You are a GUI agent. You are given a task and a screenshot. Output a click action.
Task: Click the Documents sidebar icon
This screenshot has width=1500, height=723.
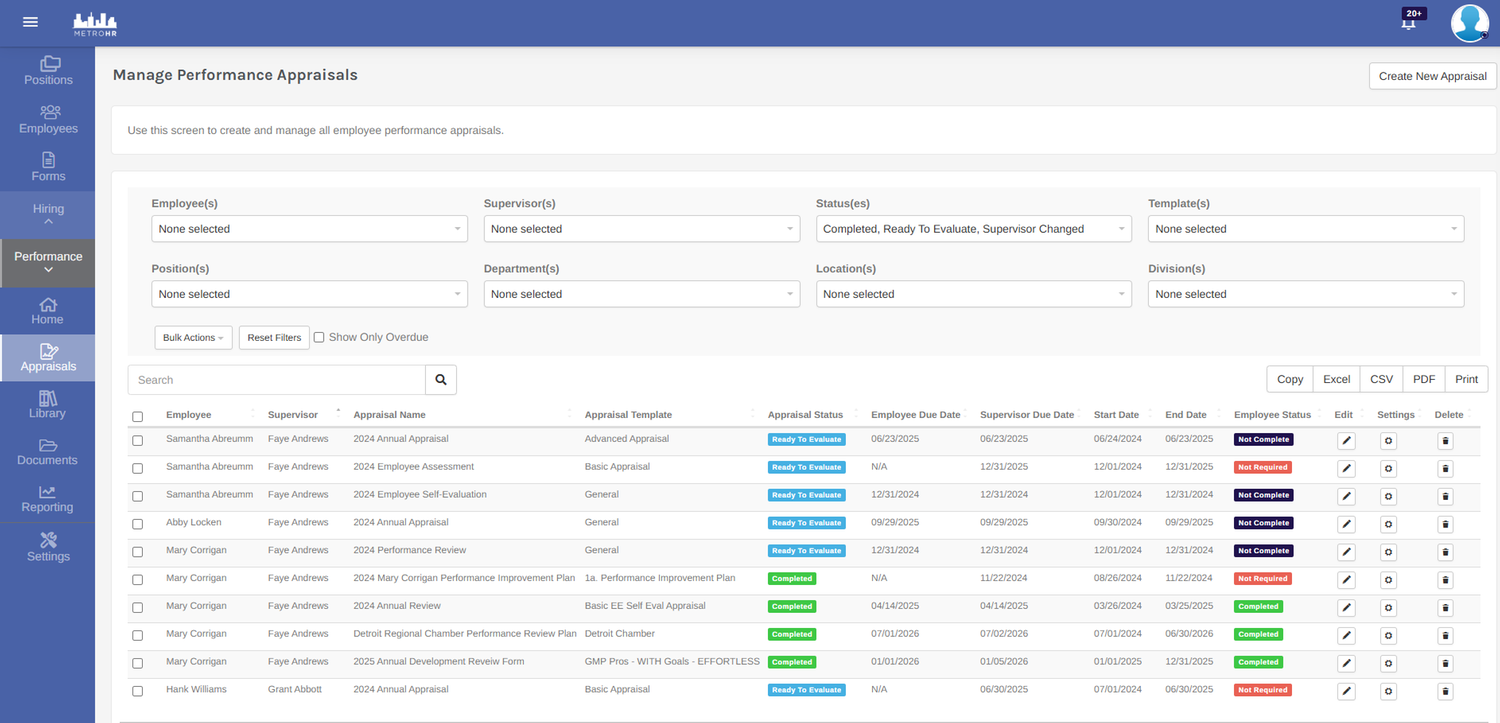click(47, 451)
